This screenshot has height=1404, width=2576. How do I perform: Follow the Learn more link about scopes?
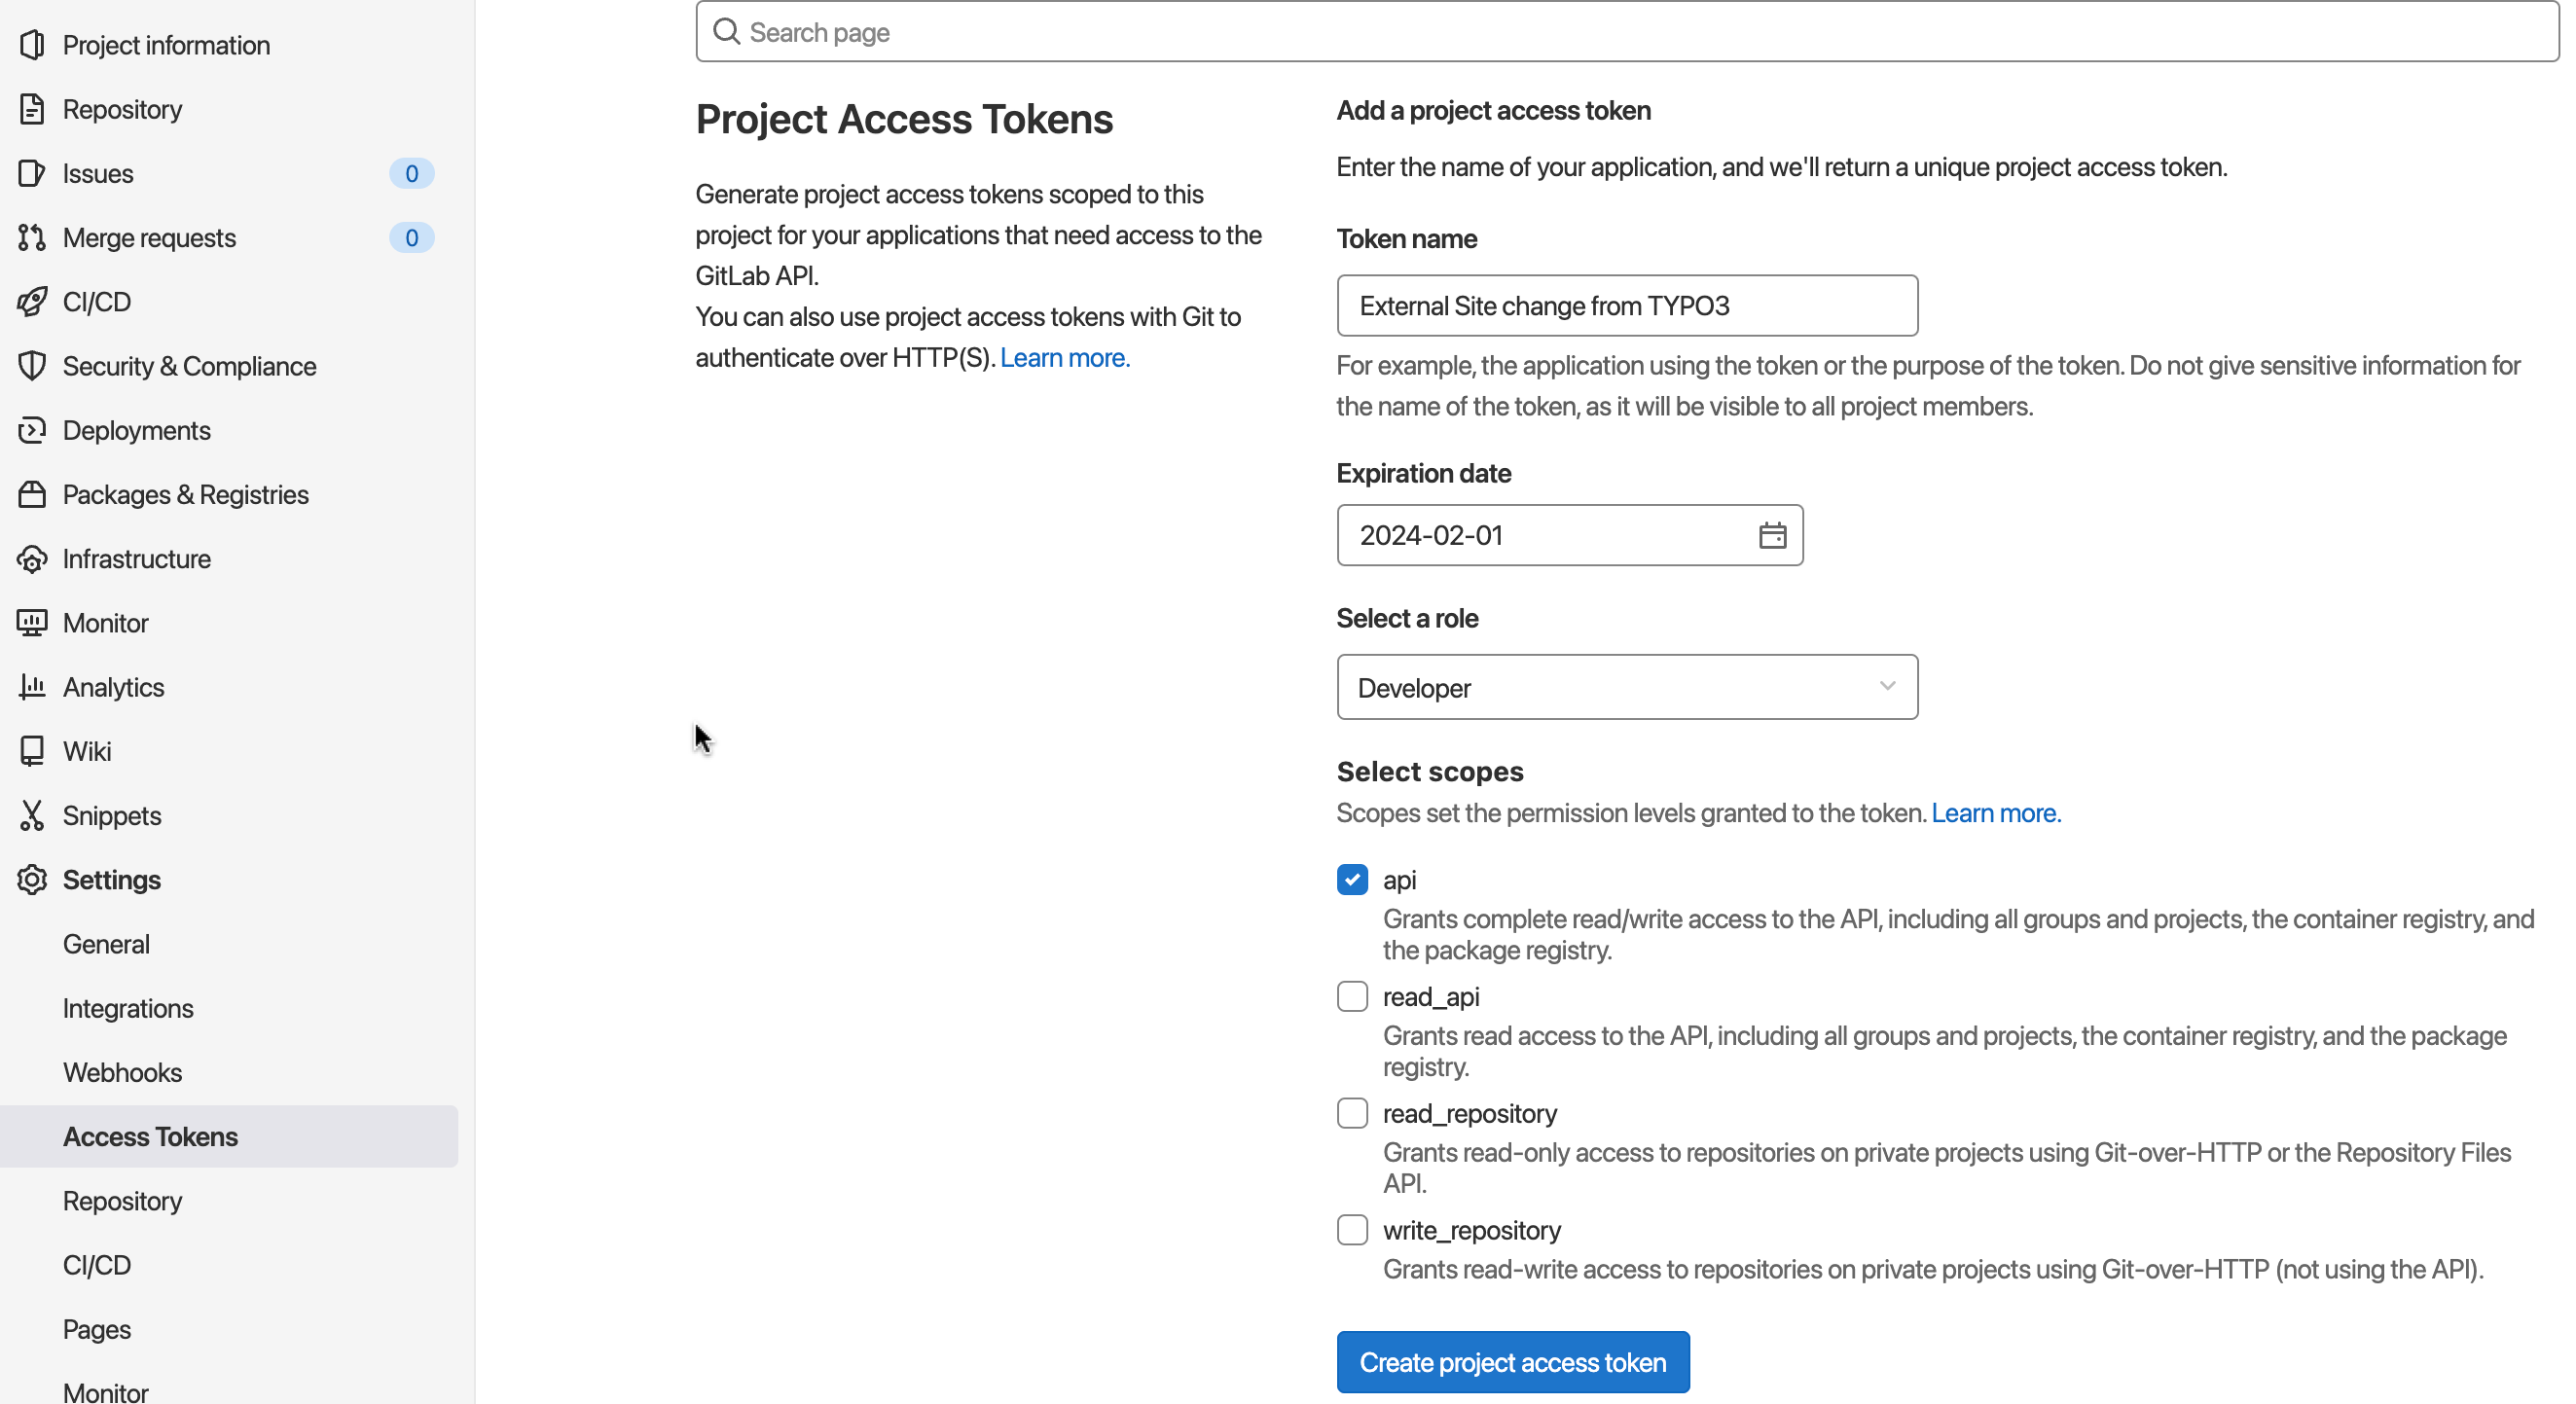pos(1995,813)
